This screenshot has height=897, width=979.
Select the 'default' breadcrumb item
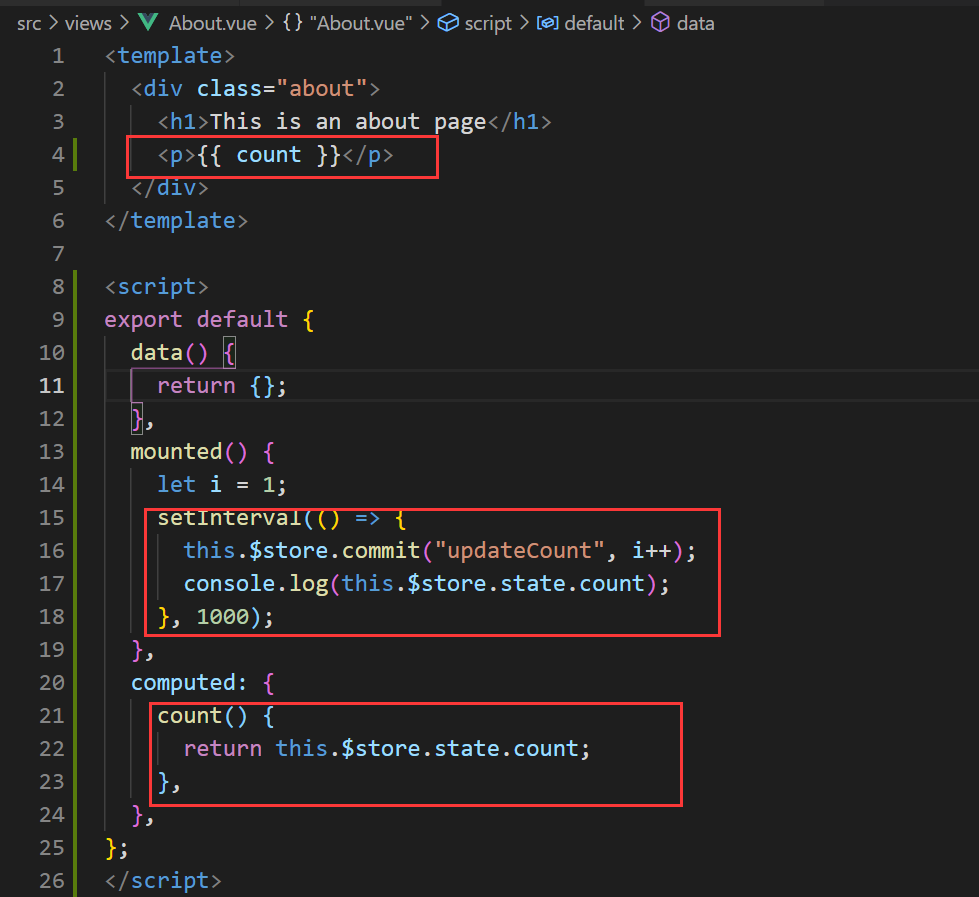pos(594,24)
